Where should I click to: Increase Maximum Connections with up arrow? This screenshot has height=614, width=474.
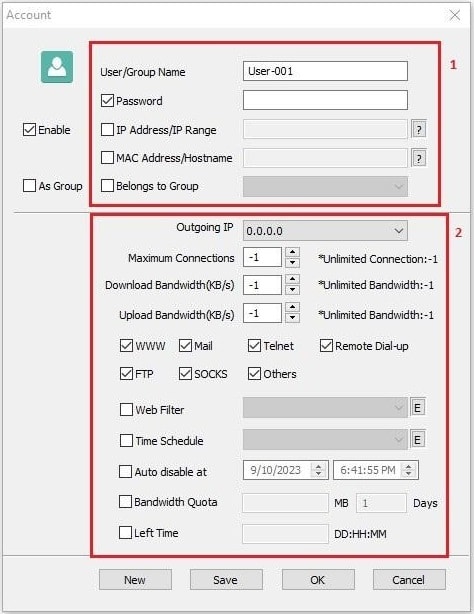292,252
